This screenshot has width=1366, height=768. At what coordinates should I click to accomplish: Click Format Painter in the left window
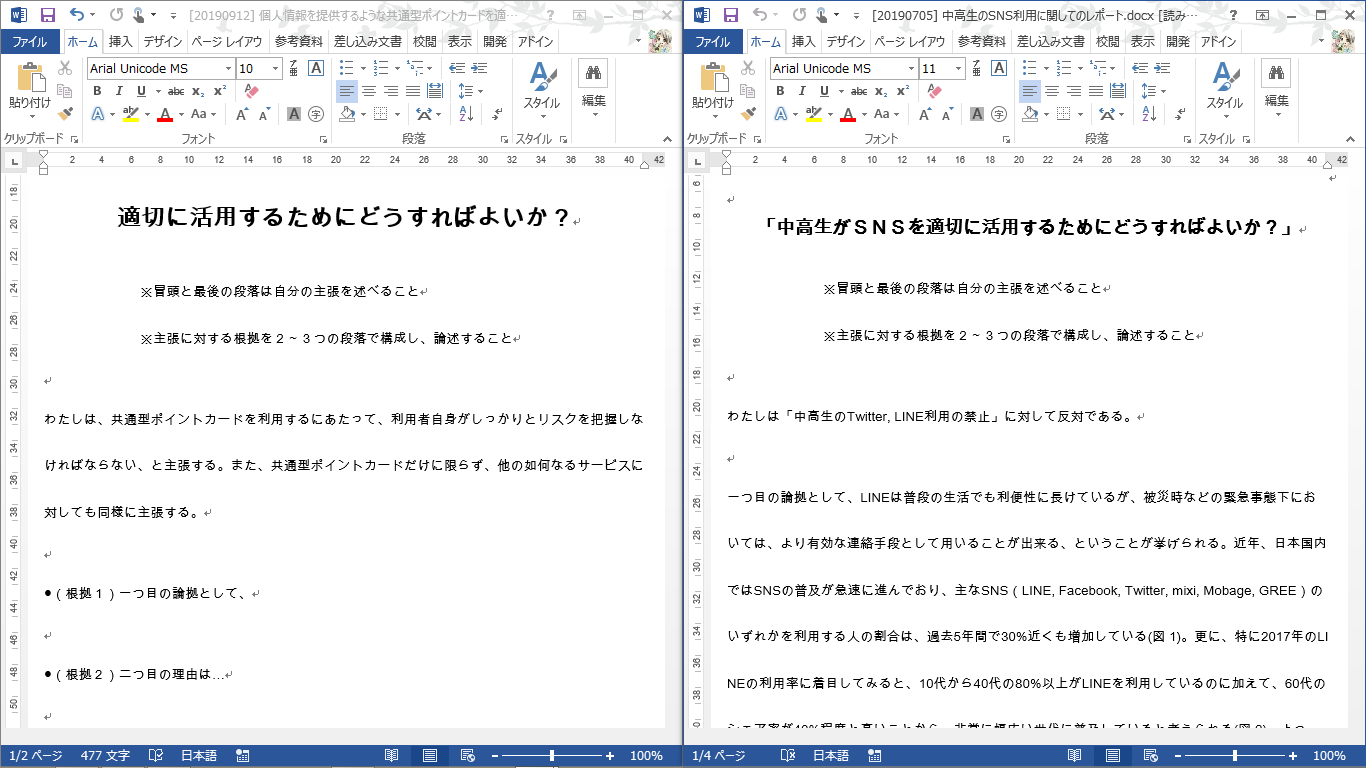coord(65,114)
